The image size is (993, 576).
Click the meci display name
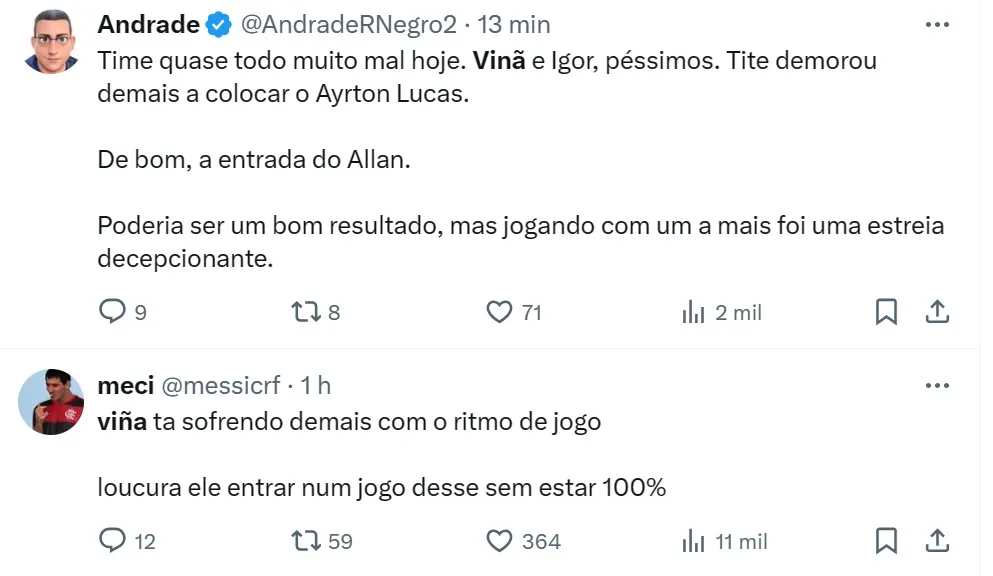point(124,385)
